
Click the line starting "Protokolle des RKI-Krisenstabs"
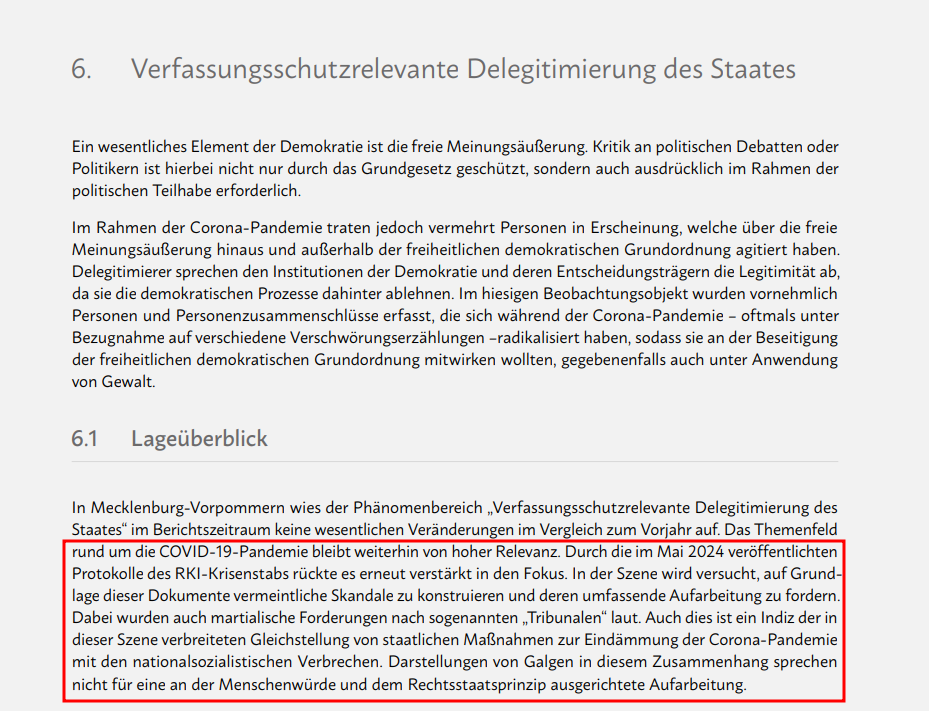(x=457, y=574)
